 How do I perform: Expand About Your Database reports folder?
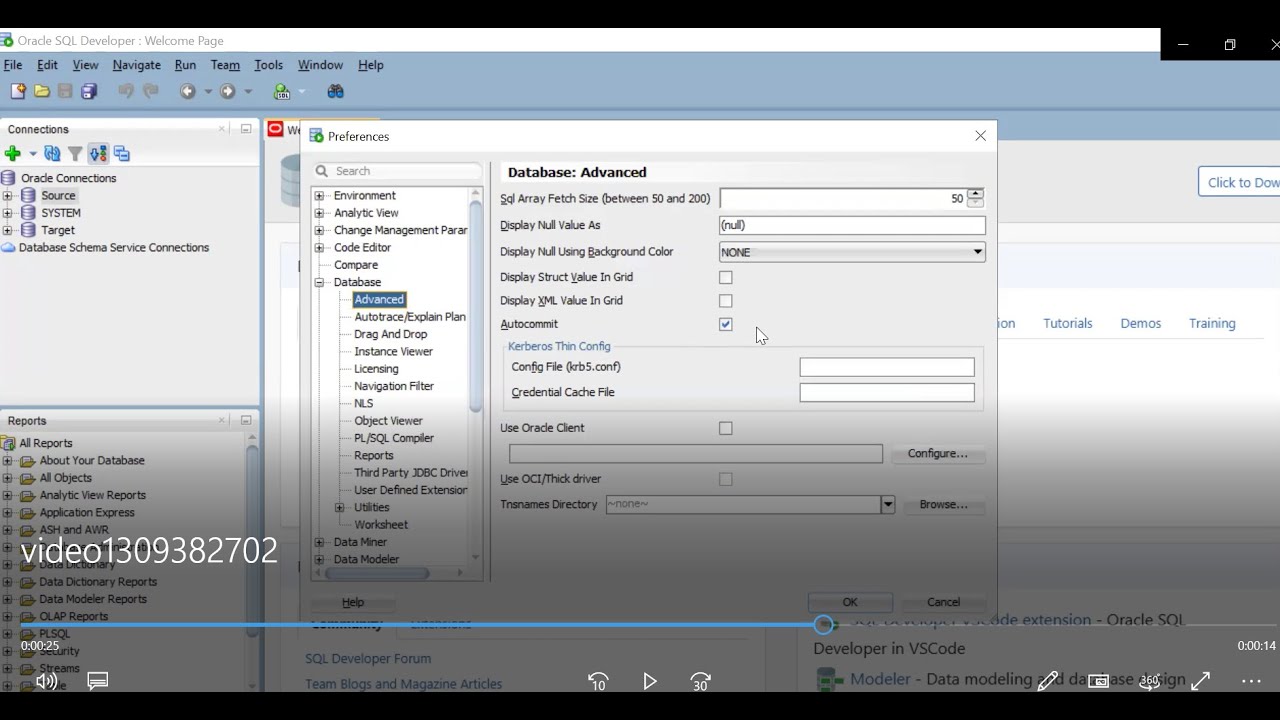point(7,461)
